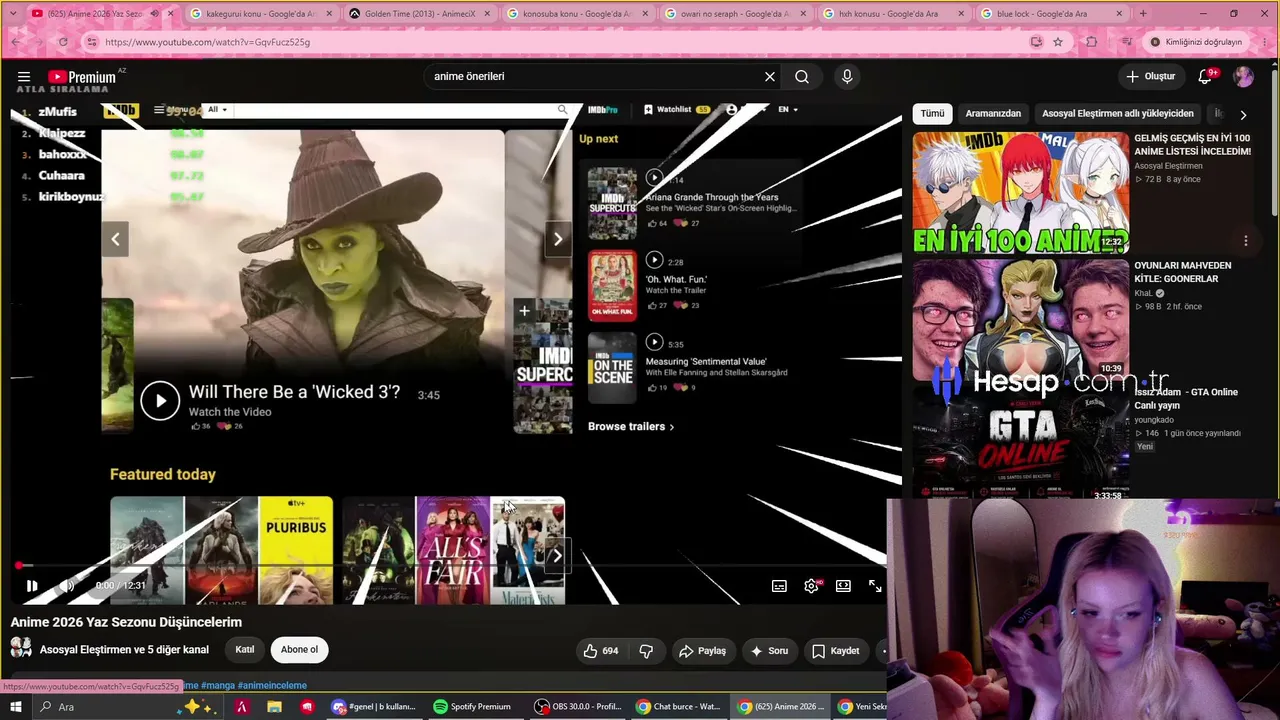Select the Asosyal Eleştirmen adlı yükleyiciden chip
1280x720 pixels.
point(1118,114)
